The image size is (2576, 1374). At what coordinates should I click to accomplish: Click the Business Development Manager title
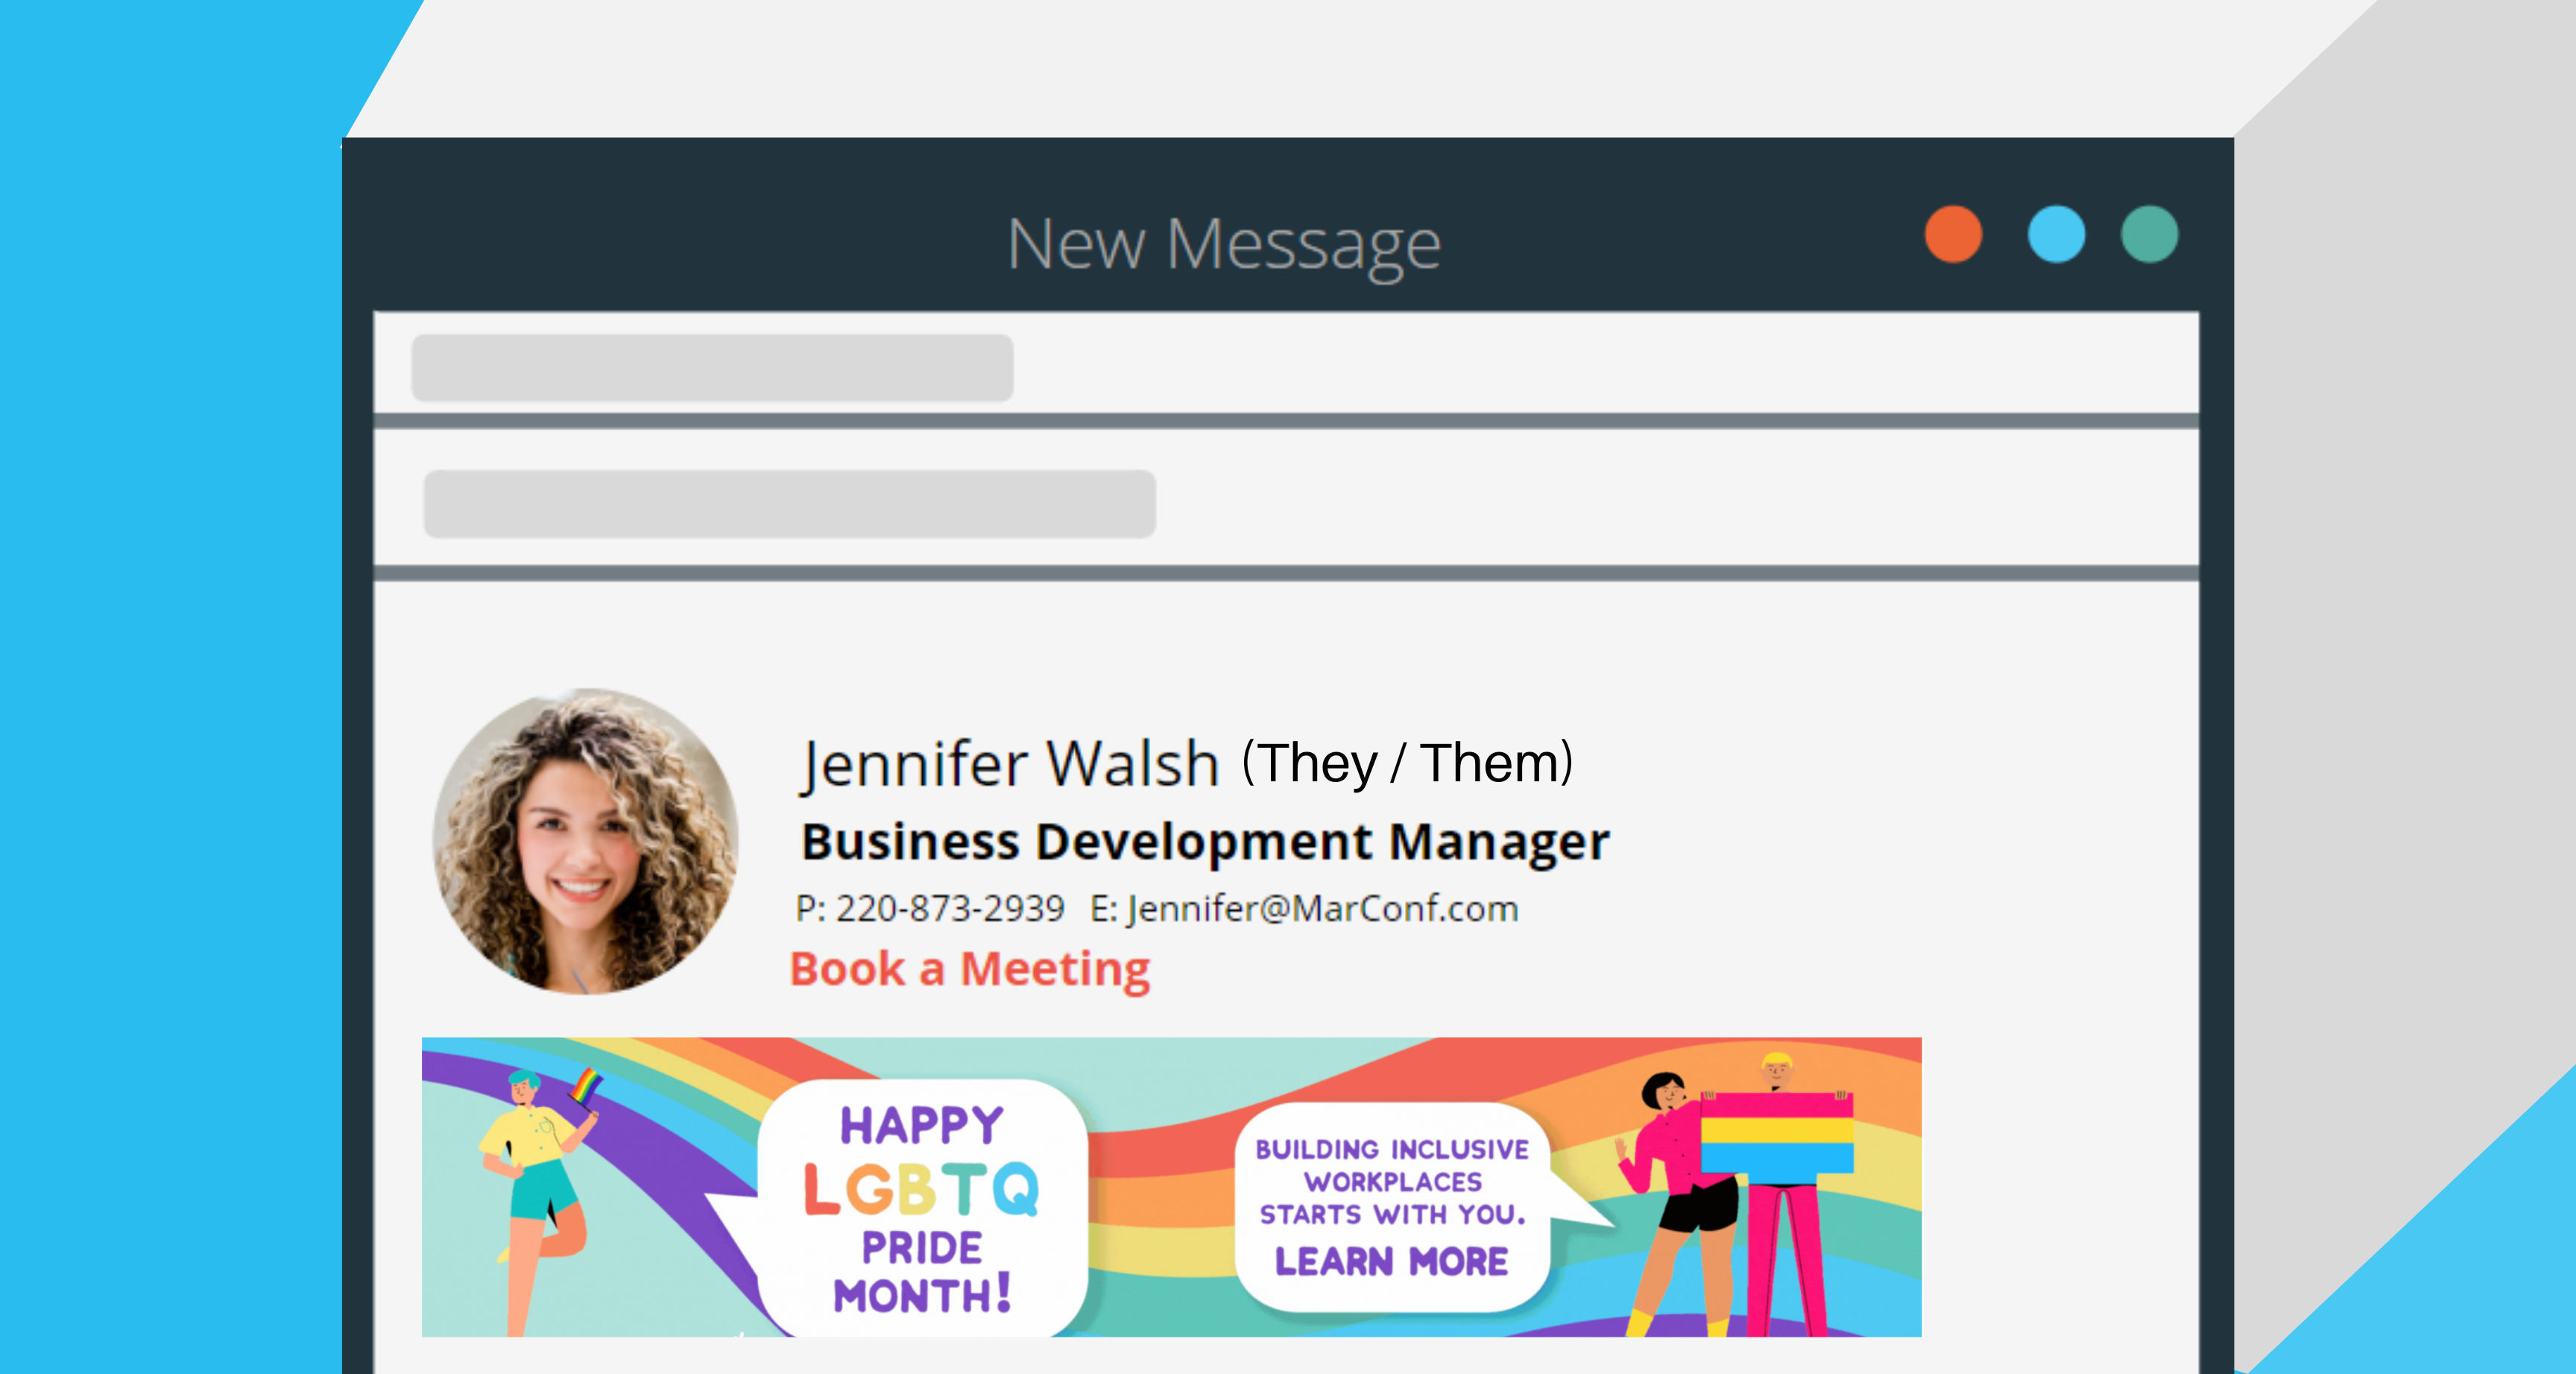pos(1205,842)
